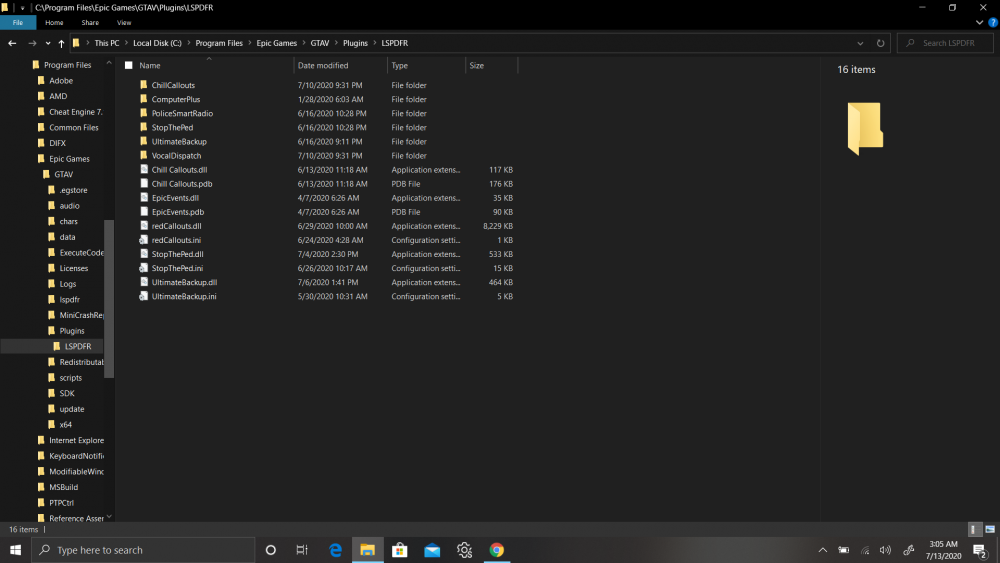
Task: Open Microsoft Edge from the taskbar
Action: [x=335, y=550]
